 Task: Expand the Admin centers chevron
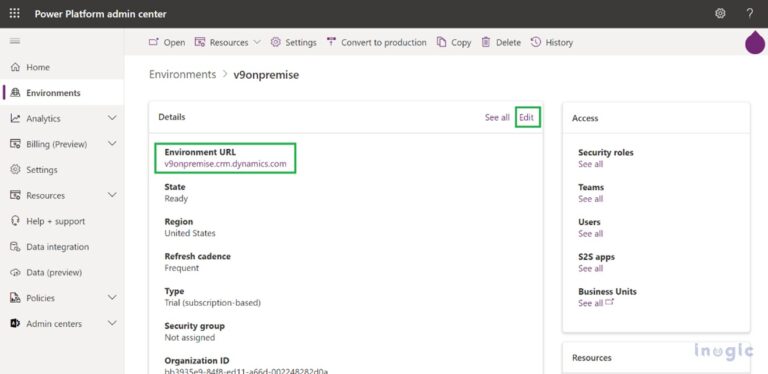pyautogui.click(x=112, y=323)
